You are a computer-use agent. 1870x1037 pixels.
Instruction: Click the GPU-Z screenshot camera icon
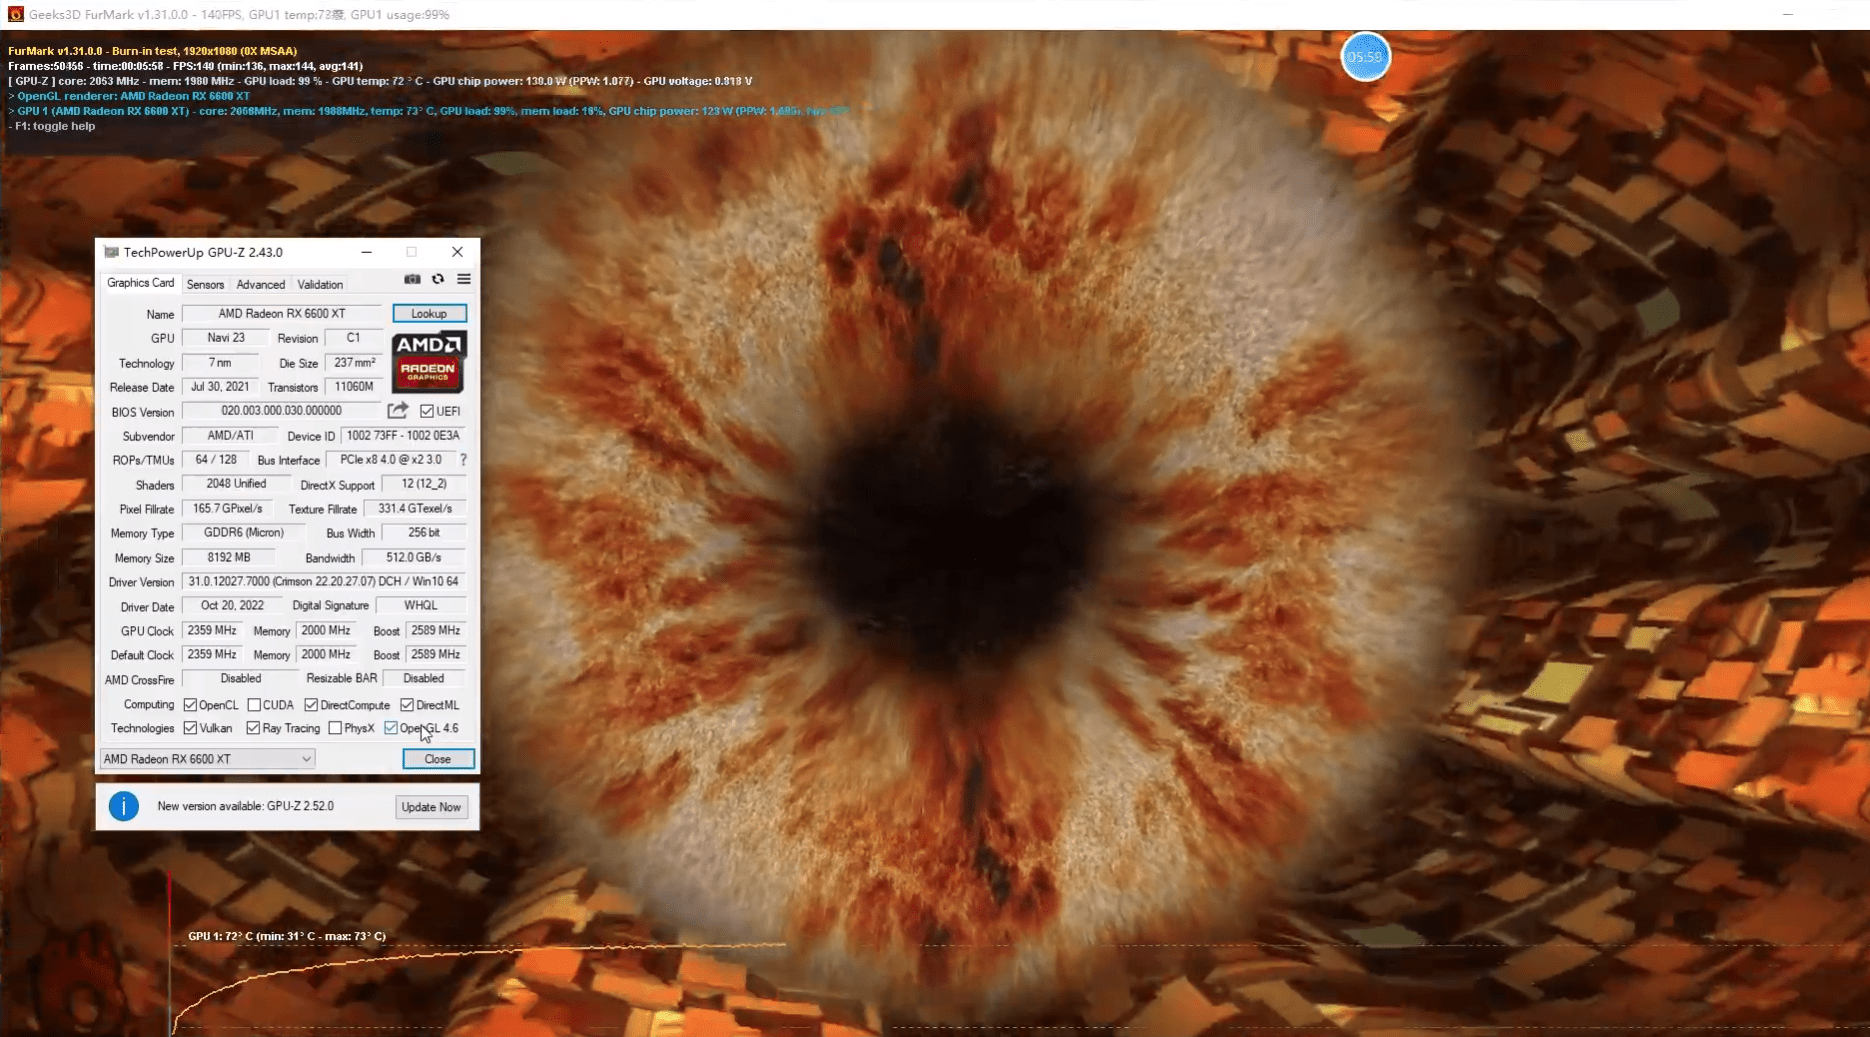[x=412, y=279]
